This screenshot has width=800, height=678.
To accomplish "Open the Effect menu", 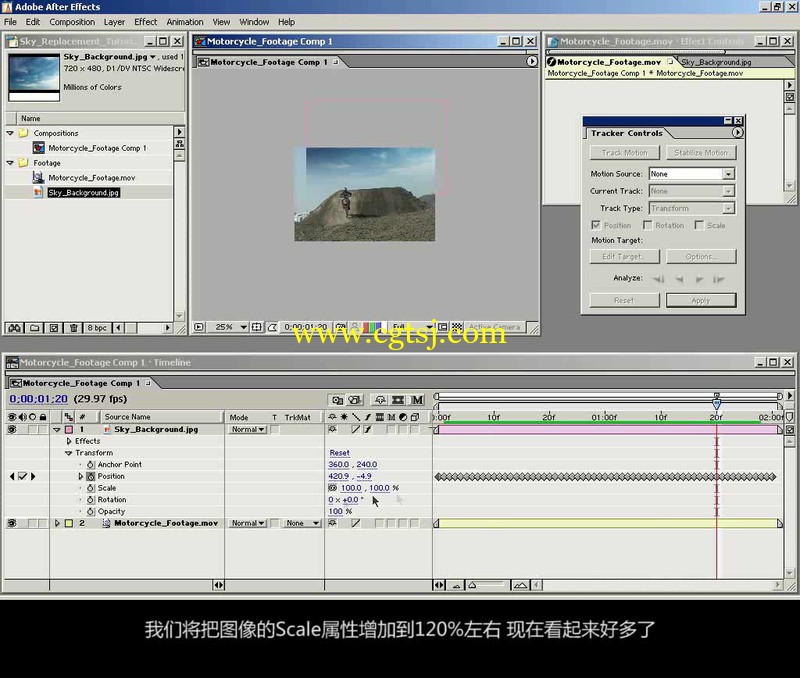I will 145,22.
